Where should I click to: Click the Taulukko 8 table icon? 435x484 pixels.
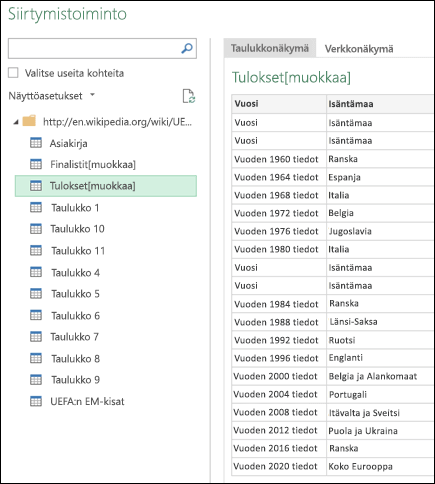[x=36, y=358]
